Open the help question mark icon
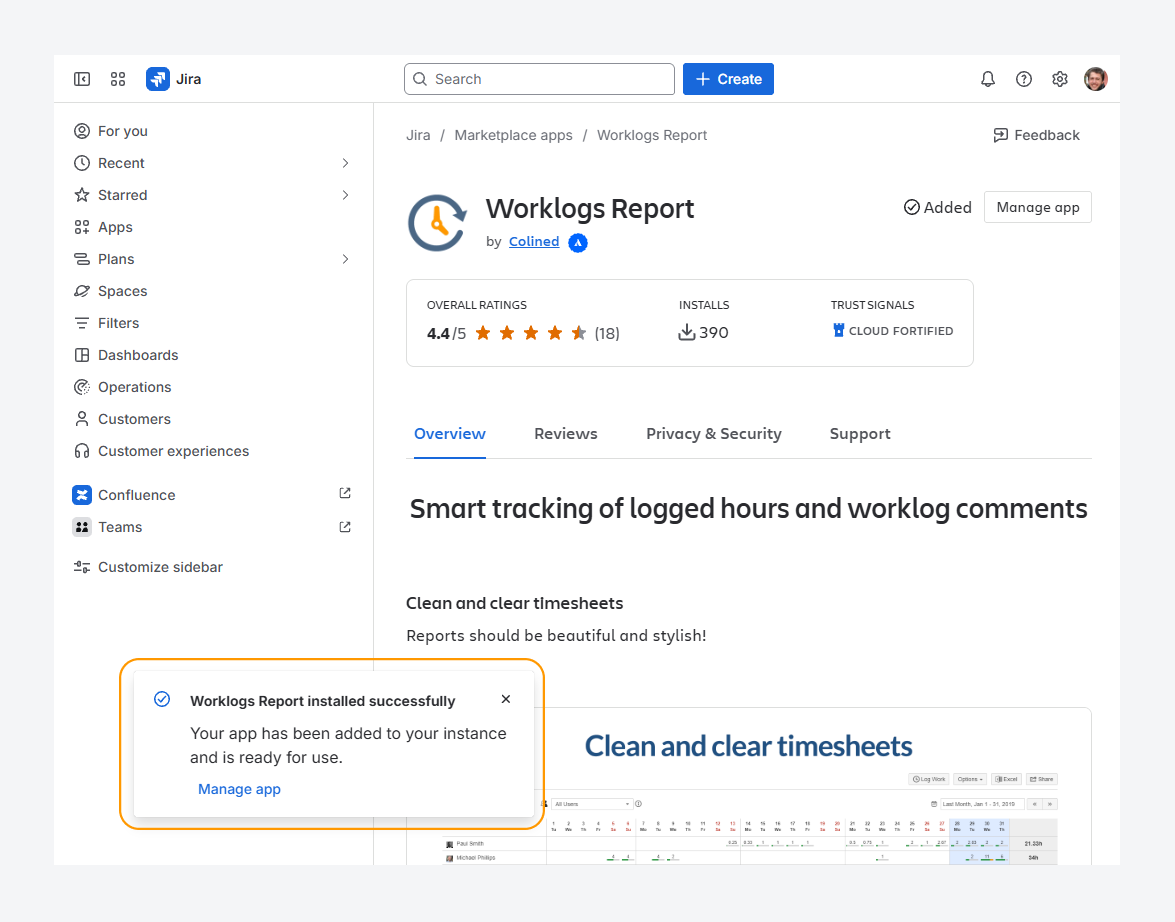 point(1024,79)
